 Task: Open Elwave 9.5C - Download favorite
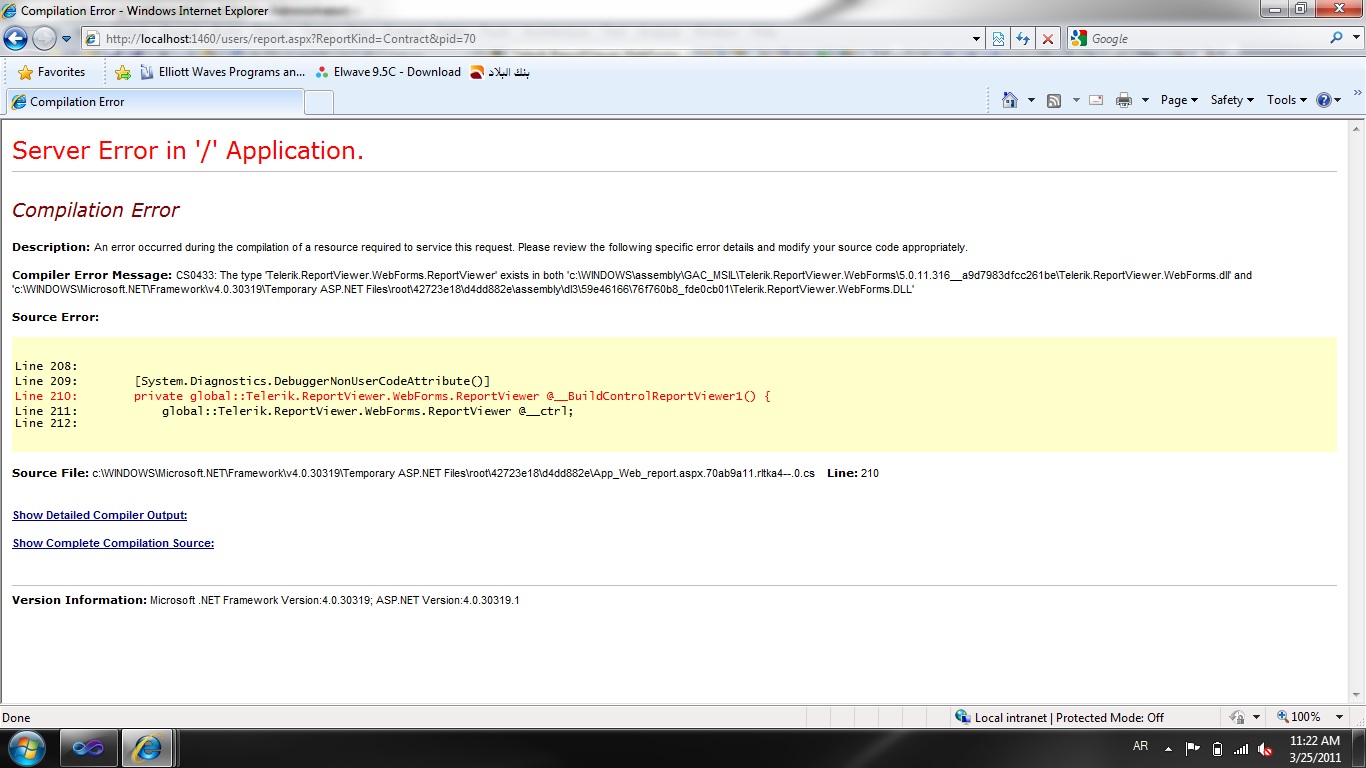(x=387, y=72)
